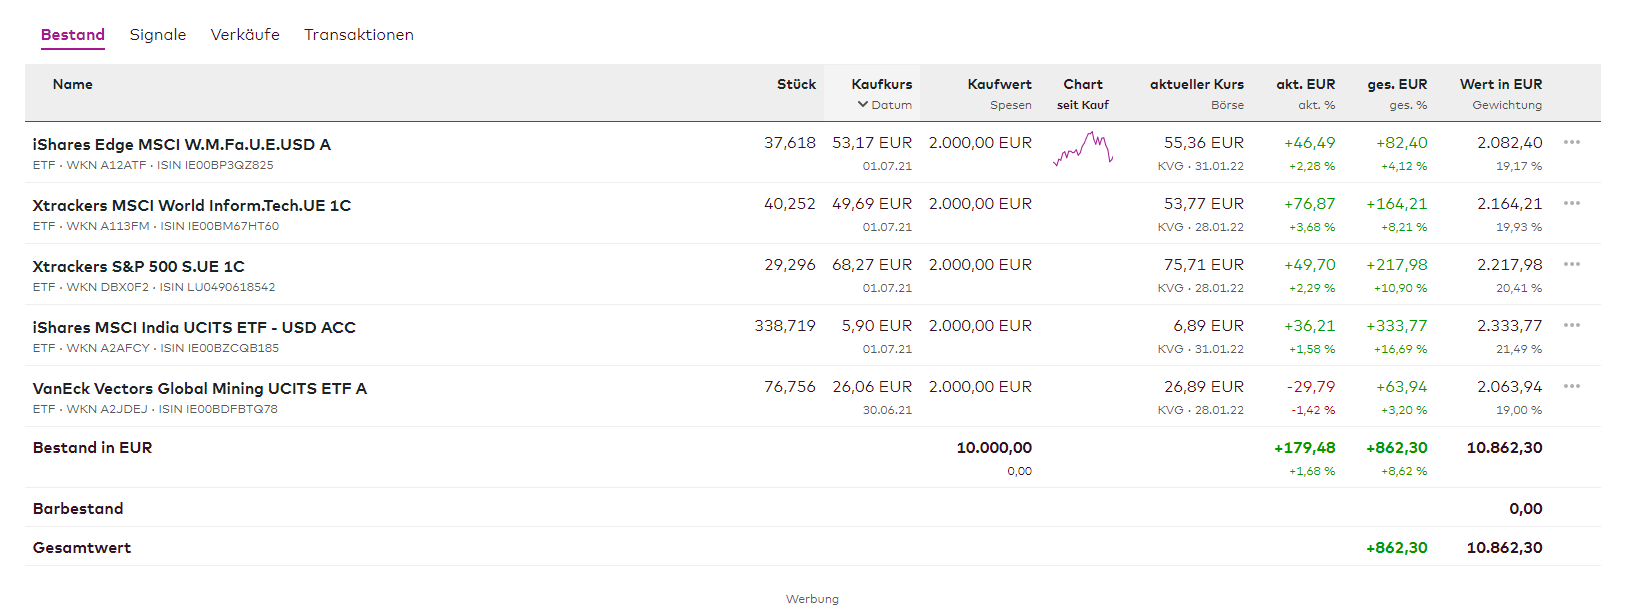Open options menu for Xtrackers MSCI World Inform.Tech row

[1571, 203]
